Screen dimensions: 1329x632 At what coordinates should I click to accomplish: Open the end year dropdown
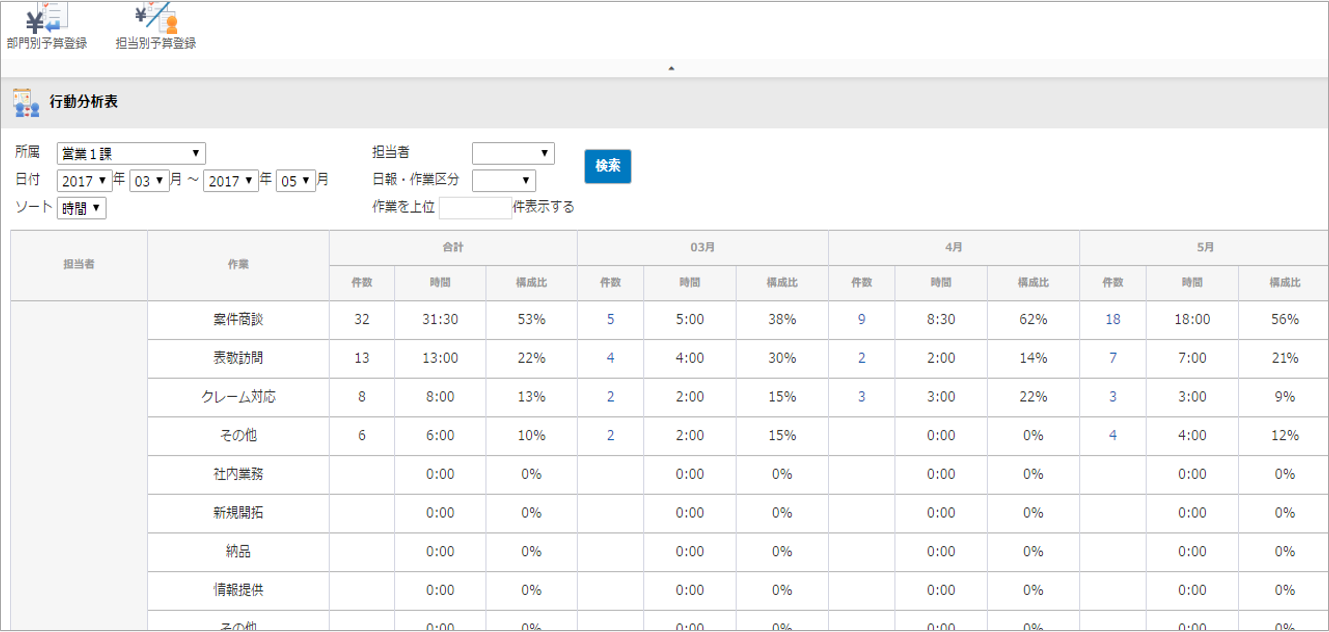coord(230,181)
